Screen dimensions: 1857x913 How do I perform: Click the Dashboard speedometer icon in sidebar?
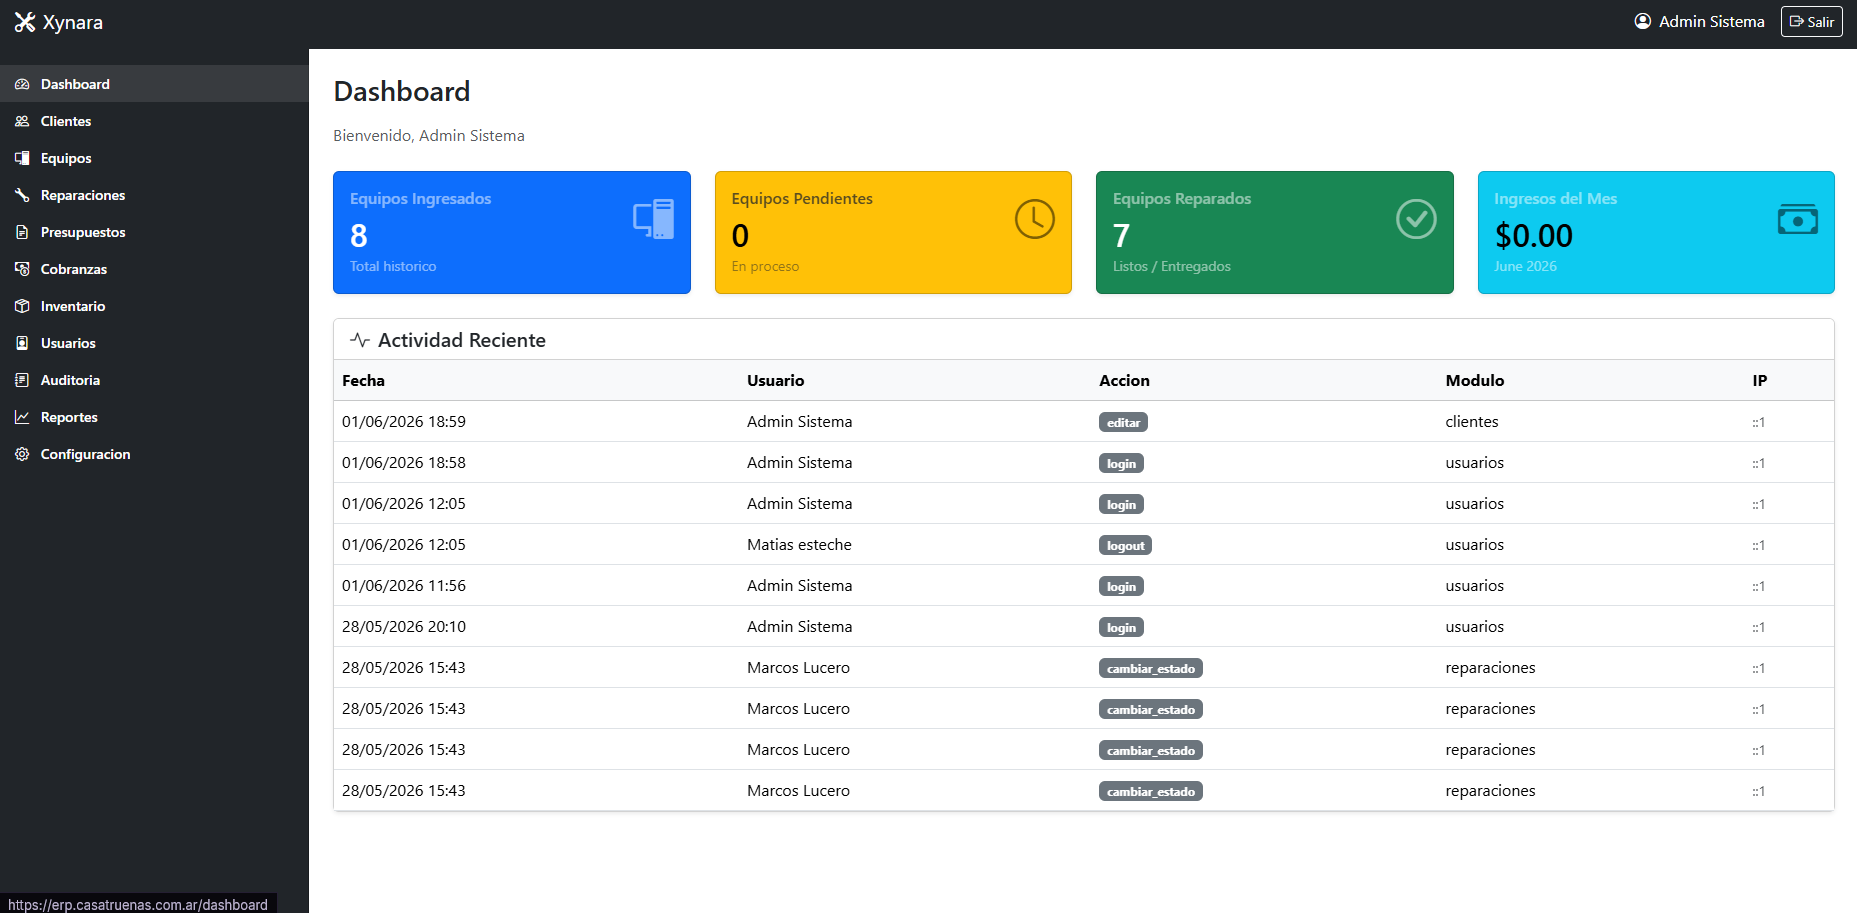[22, 84]
